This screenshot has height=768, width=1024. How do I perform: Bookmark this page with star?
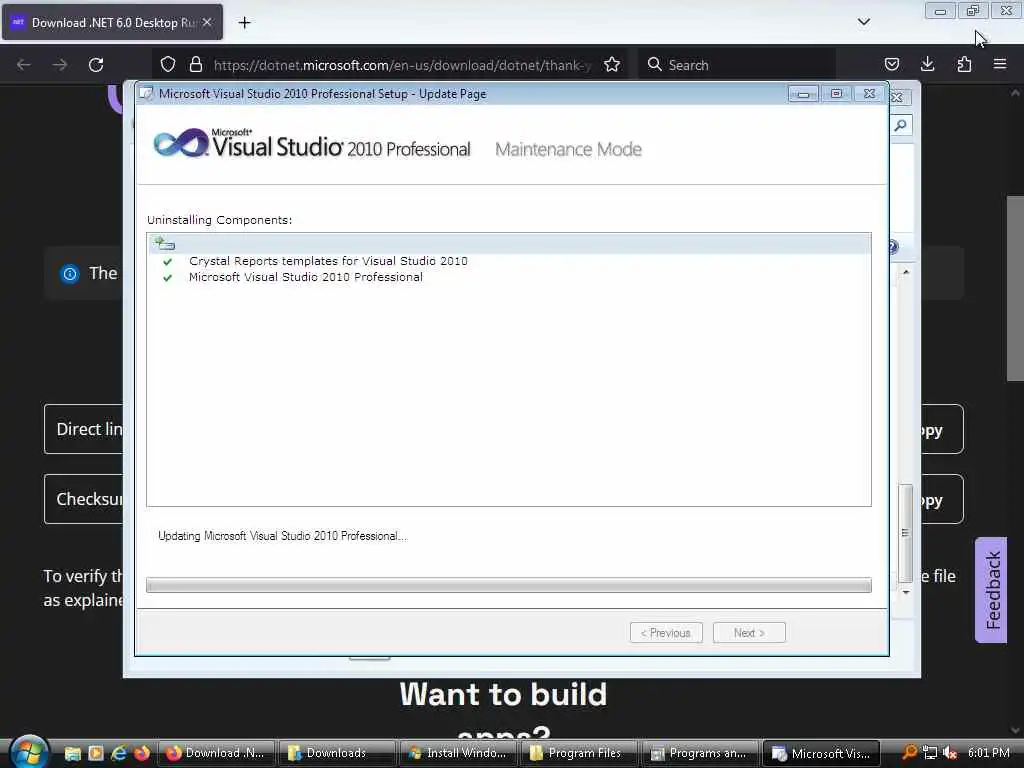pyautogui.click(x=612, y=65)
